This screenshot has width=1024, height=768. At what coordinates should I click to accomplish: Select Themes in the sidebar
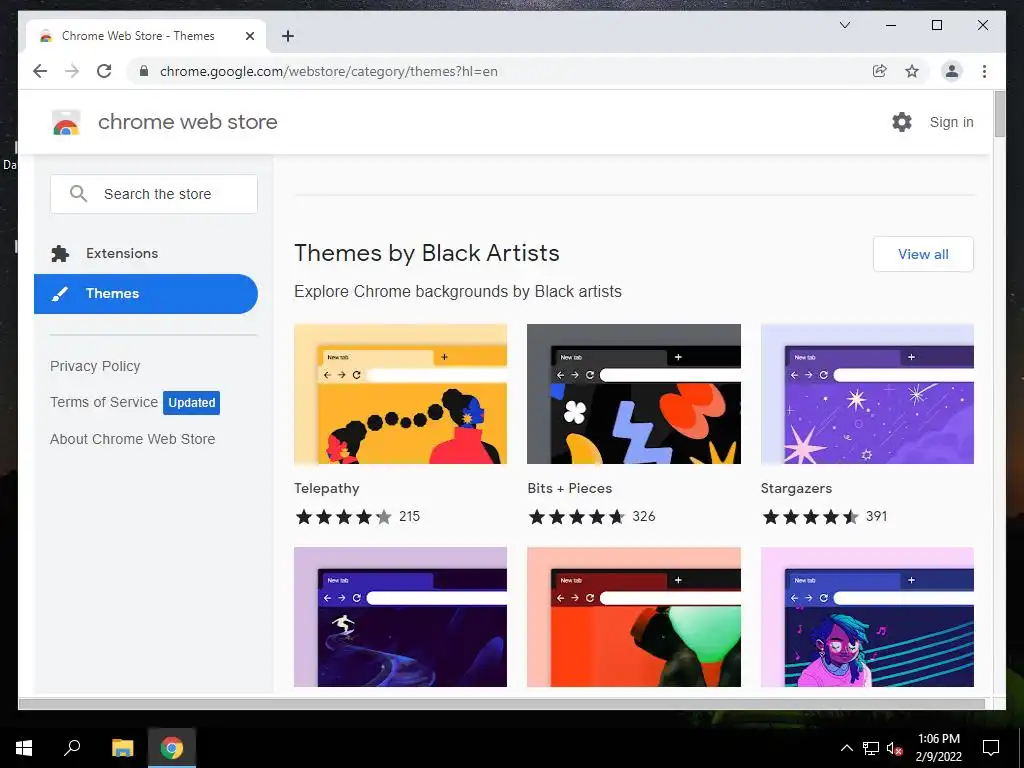point(146,294)
